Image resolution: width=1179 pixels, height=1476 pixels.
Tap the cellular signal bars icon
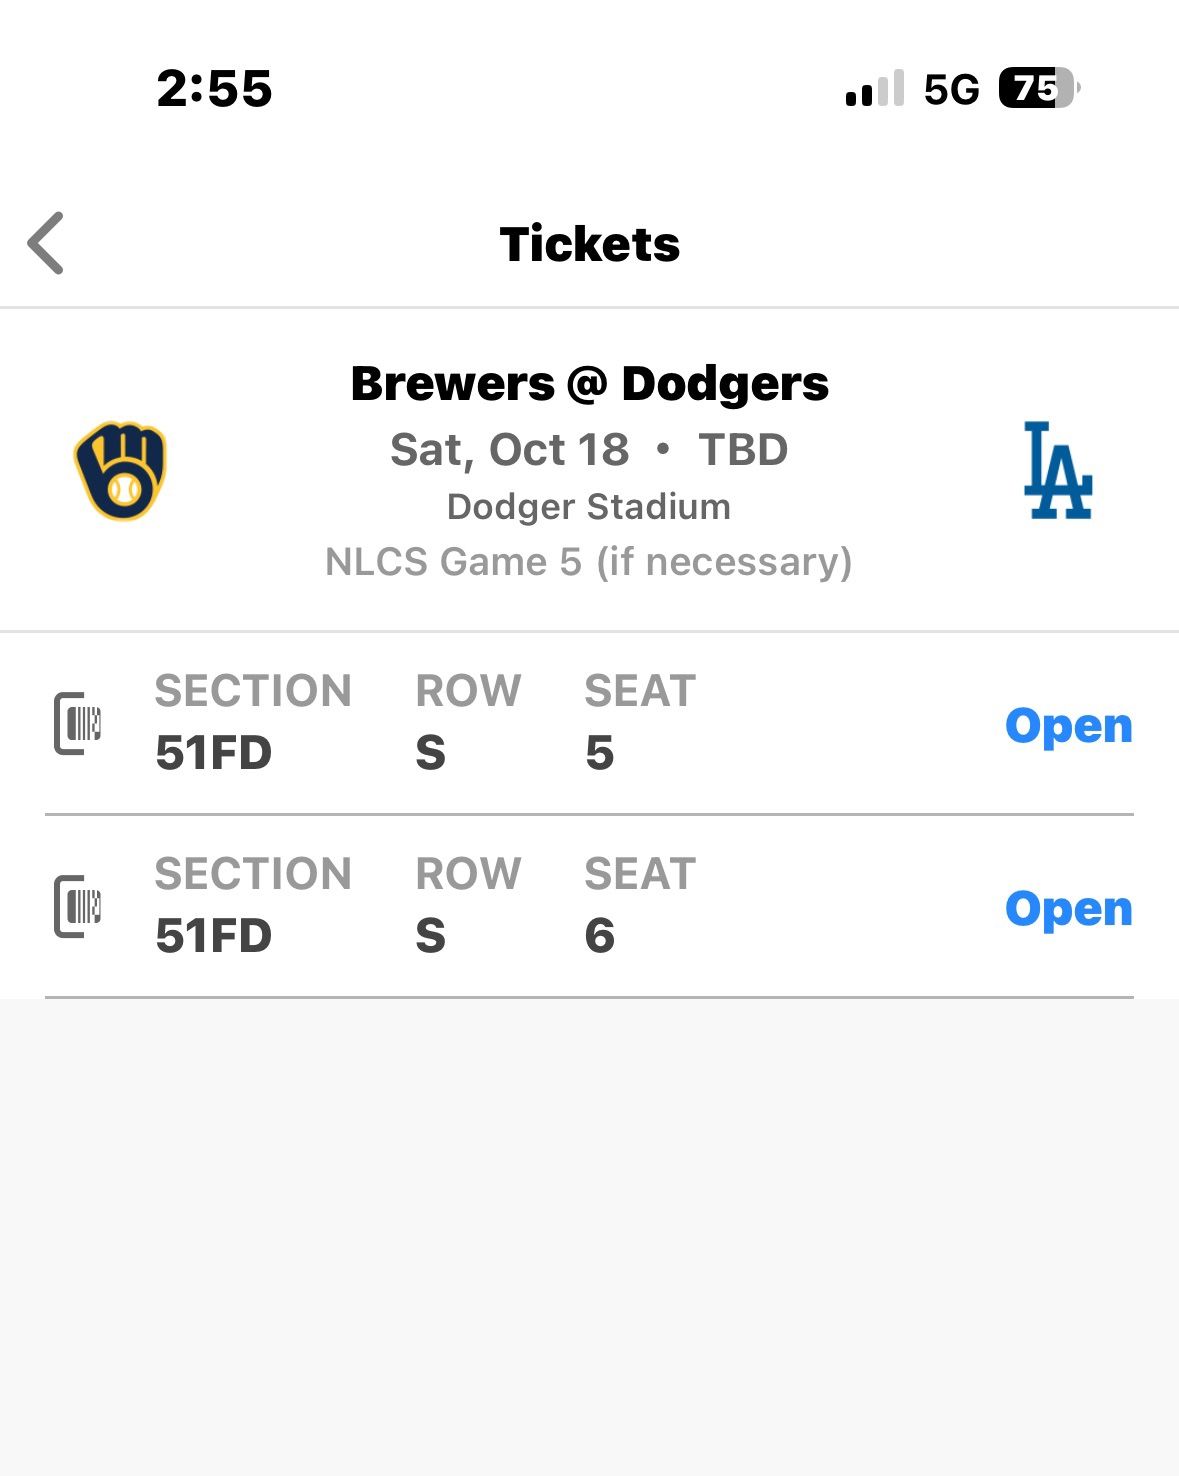pos(875,89)
